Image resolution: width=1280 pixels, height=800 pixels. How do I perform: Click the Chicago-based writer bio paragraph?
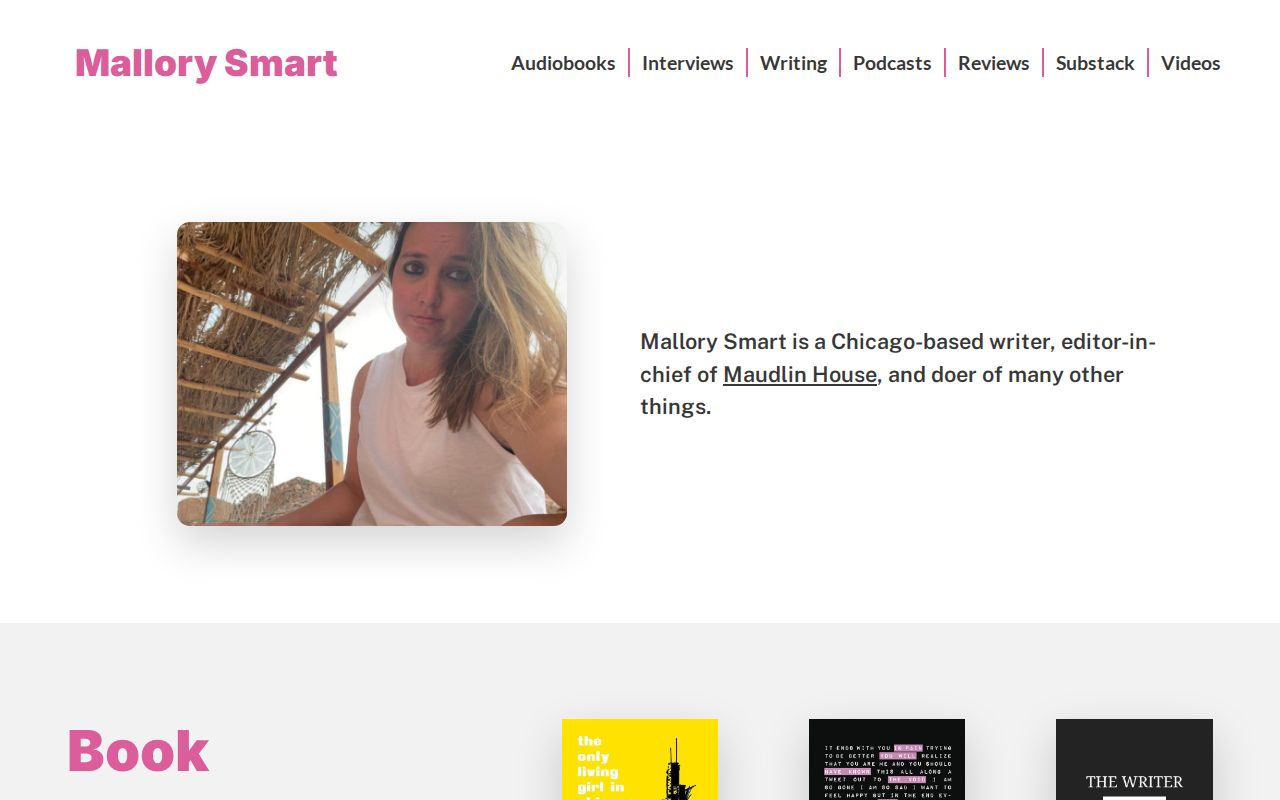898,374
